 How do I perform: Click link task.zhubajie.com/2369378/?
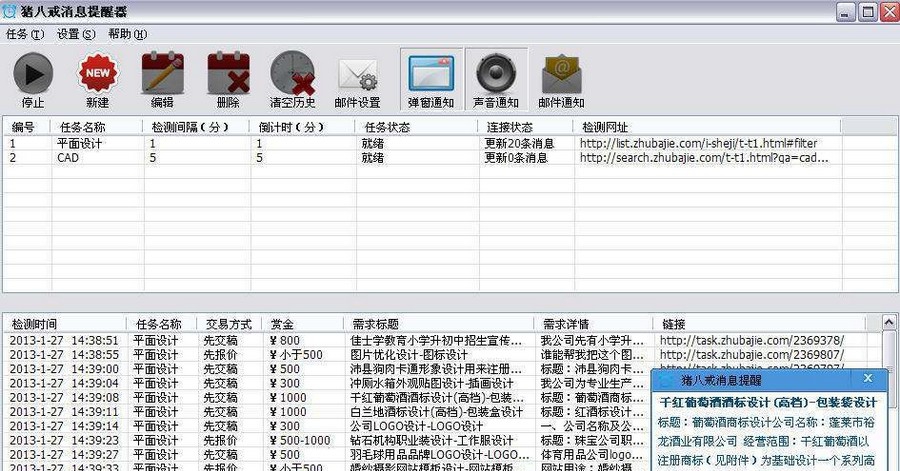pyautogui.click(x=752, y=340)
